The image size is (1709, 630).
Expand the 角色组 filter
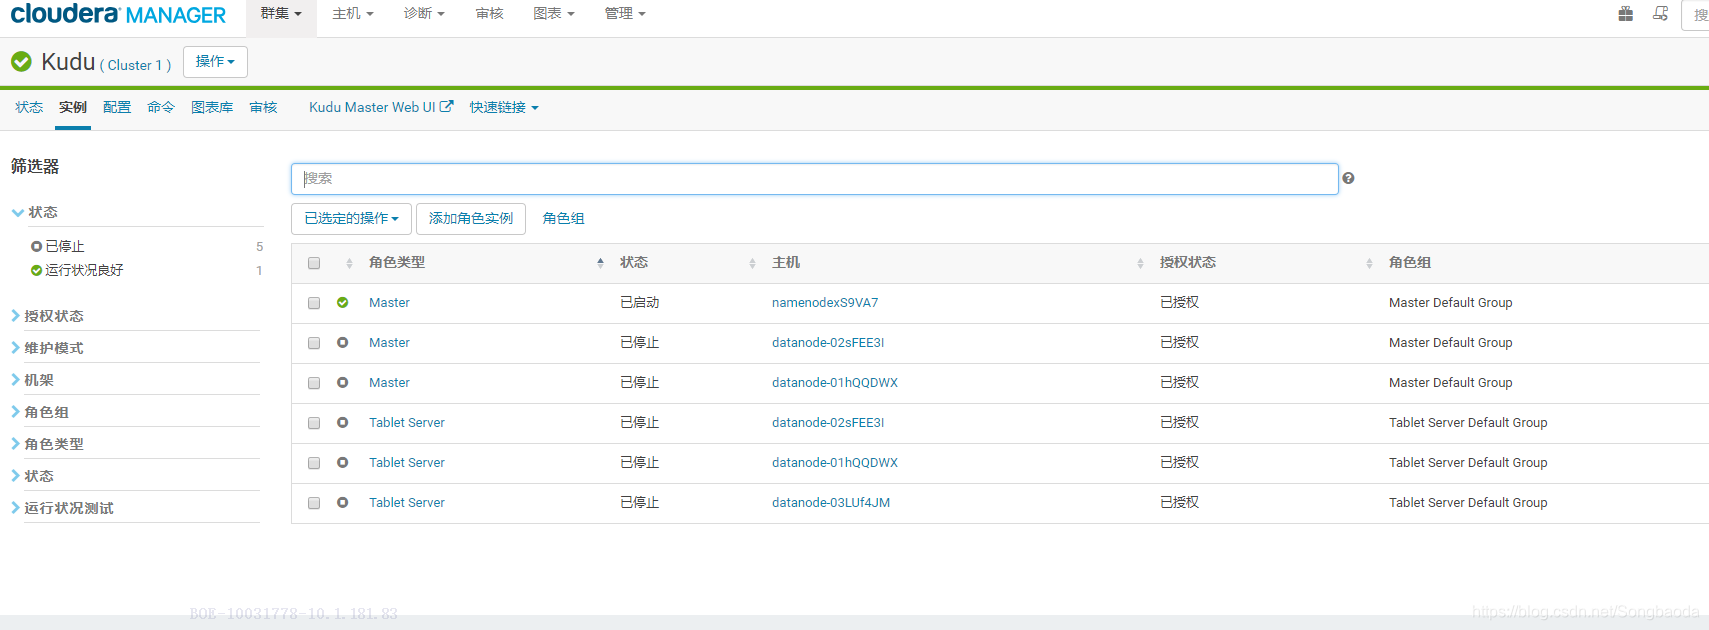pos(40,412)
